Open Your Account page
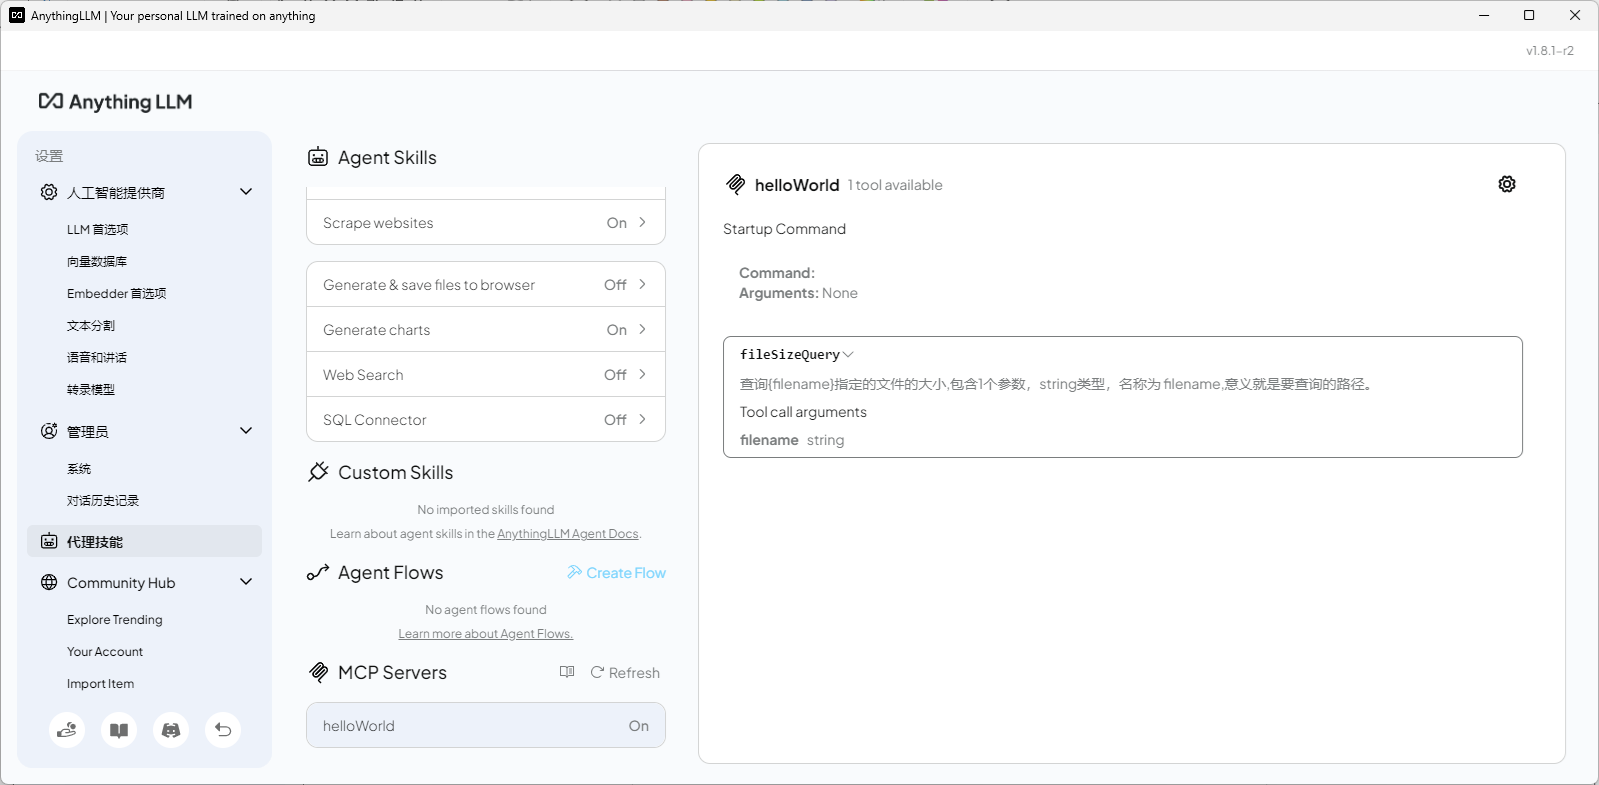The width and height of the screenshot is (1599, 785). [105, 652]
